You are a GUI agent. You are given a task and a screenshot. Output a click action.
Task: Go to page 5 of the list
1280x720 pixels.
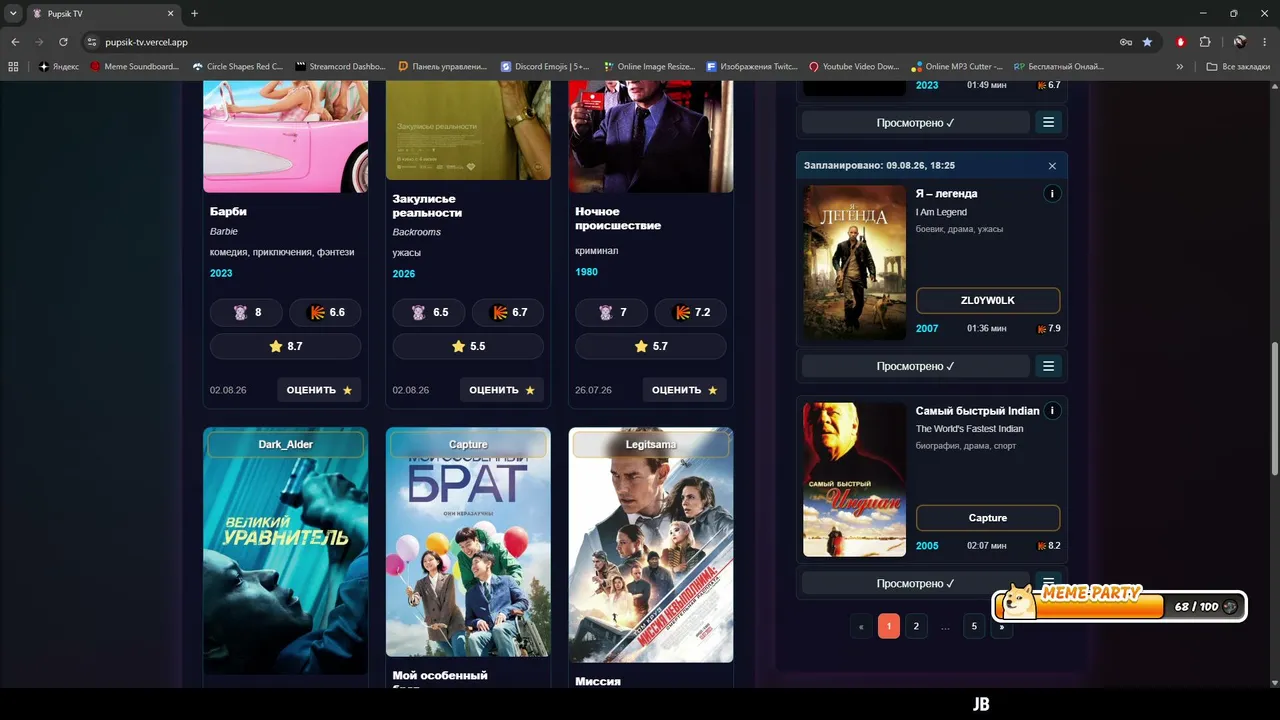(x=974, y=627)
